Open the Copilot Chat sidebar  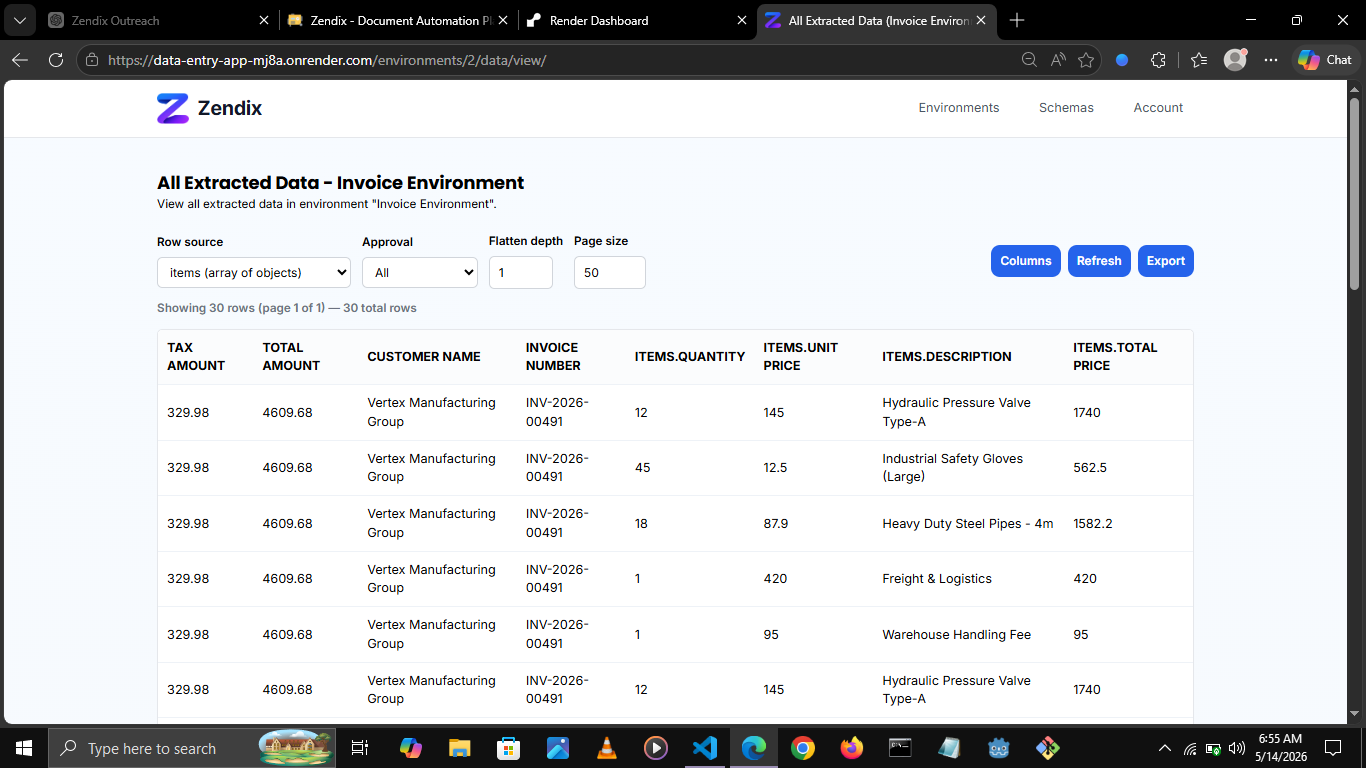pos(1325,60)
